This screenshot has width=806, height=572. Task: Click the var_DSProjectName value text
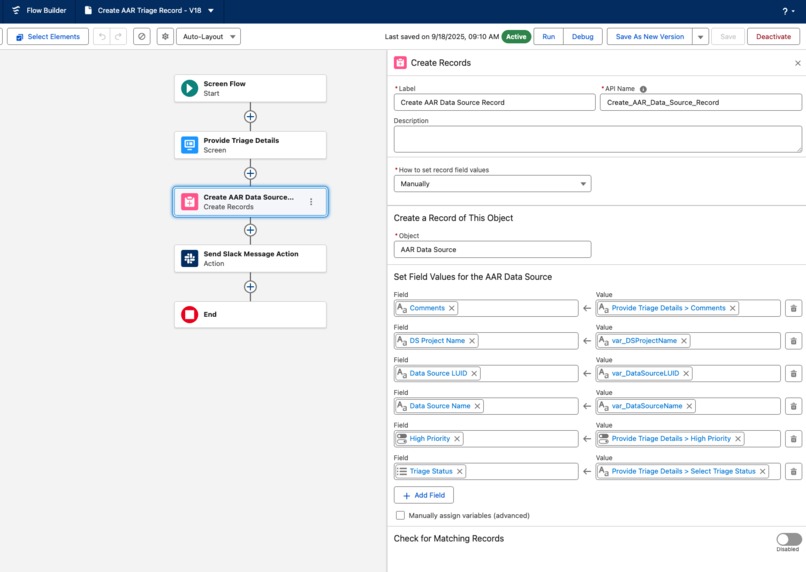(x=644, y=341)
